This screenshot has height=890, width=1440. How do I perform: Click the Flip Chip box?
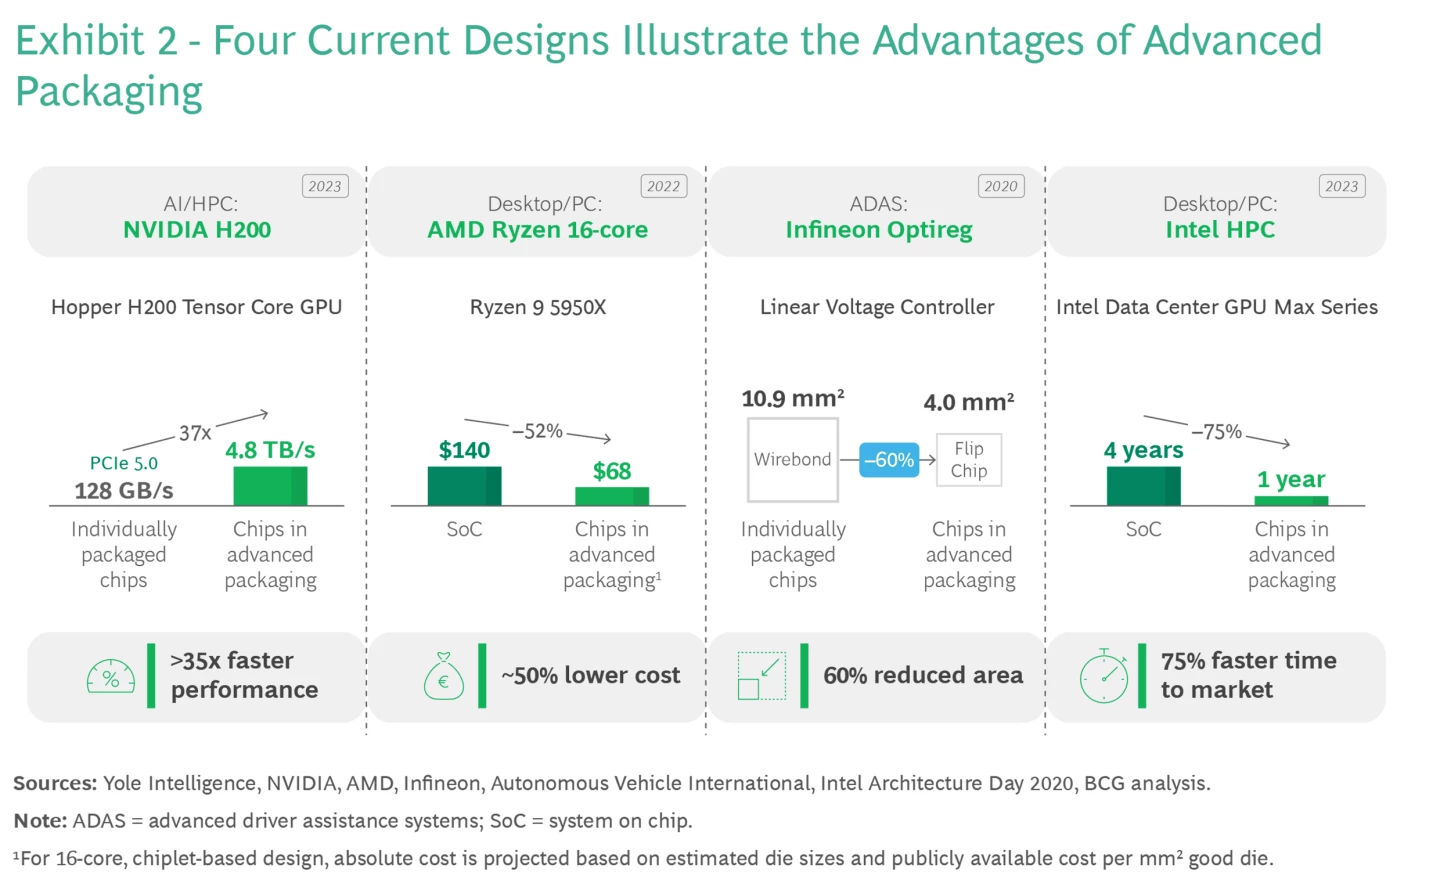coord(969,460)
